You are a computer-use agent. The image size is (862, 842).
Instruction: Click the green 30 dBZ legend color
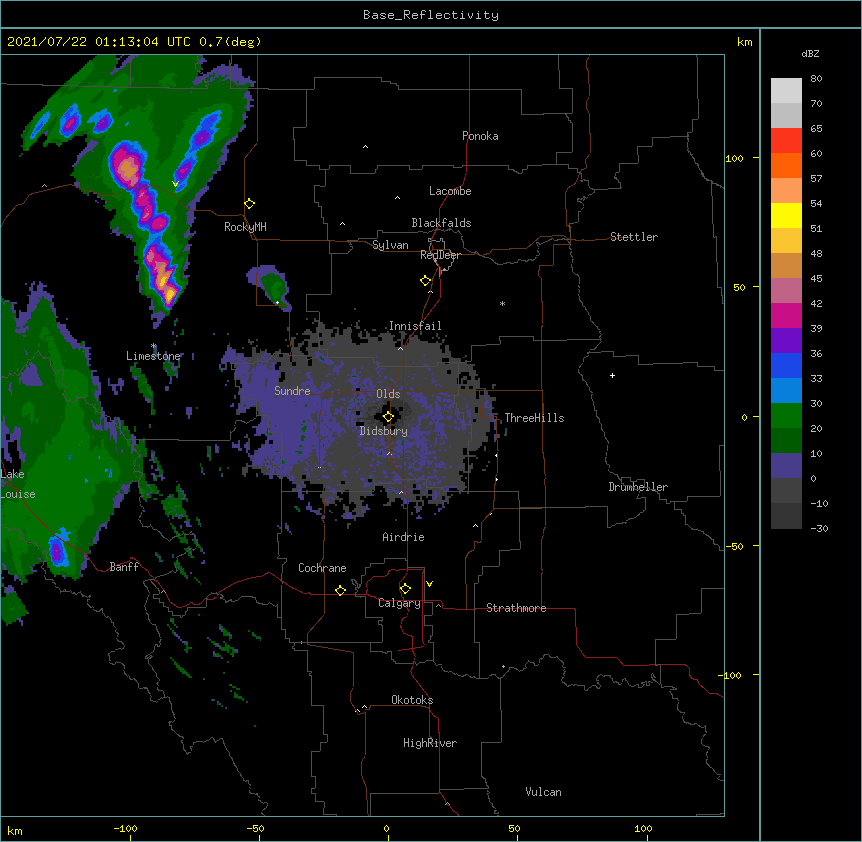[786, 416]
